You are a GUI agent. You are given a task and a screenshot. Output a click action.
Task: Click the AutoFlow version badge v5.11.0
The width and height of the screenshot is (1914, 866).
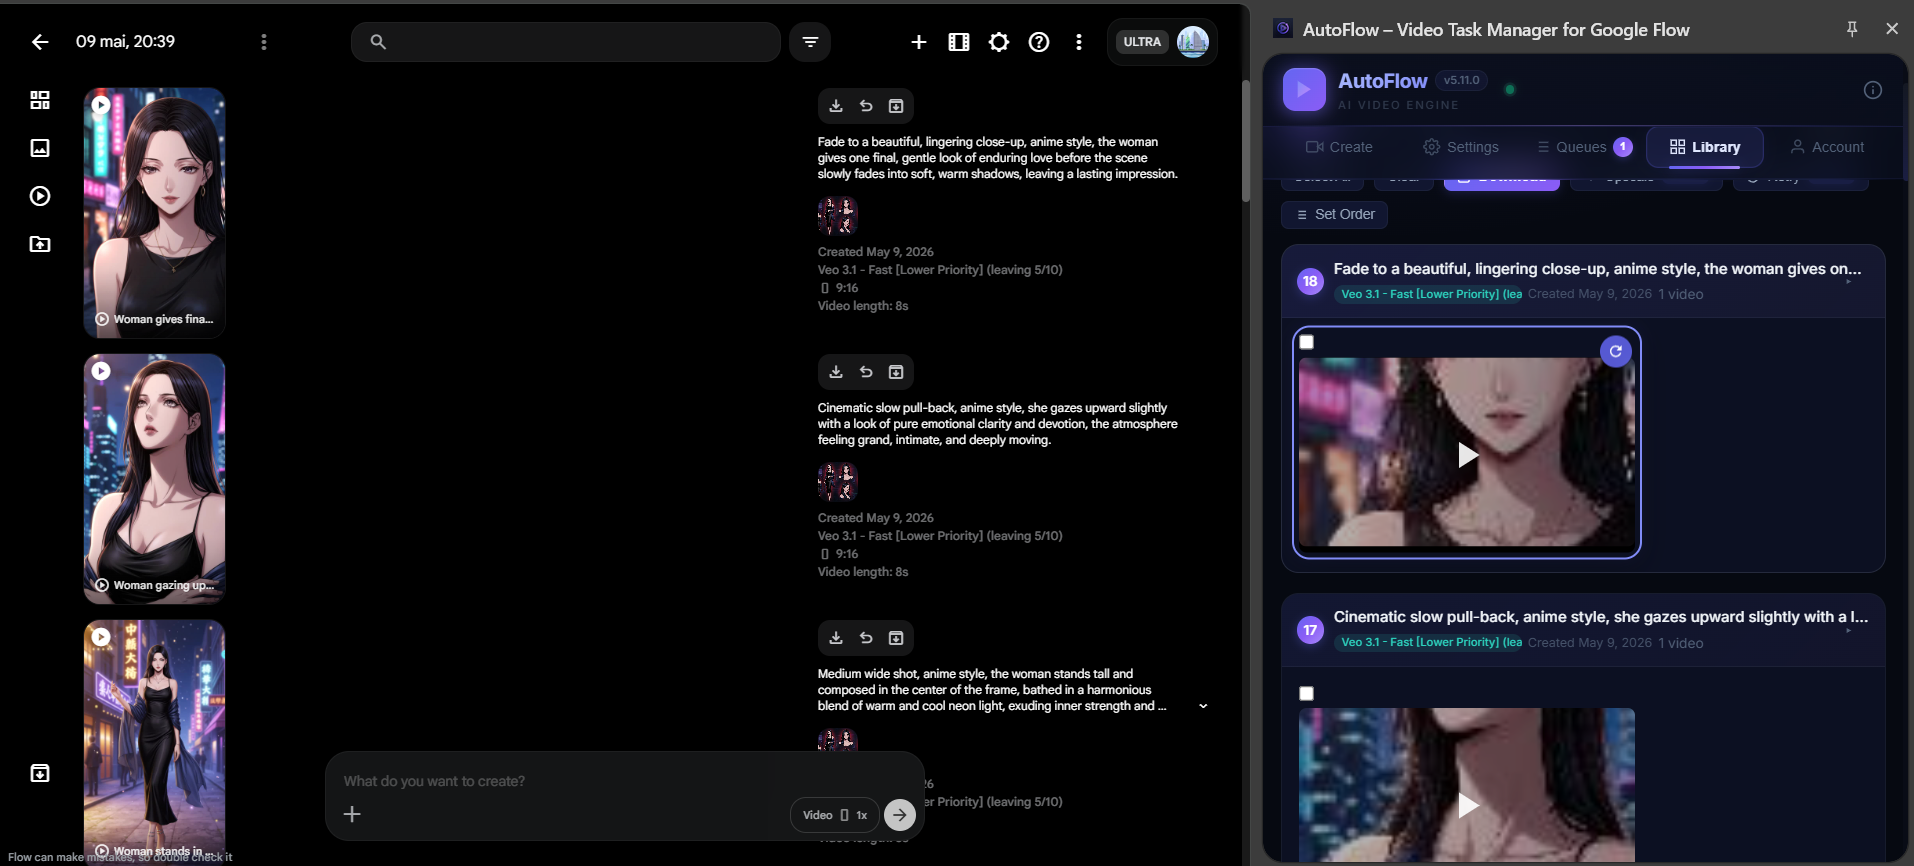tap(1461, 81)
